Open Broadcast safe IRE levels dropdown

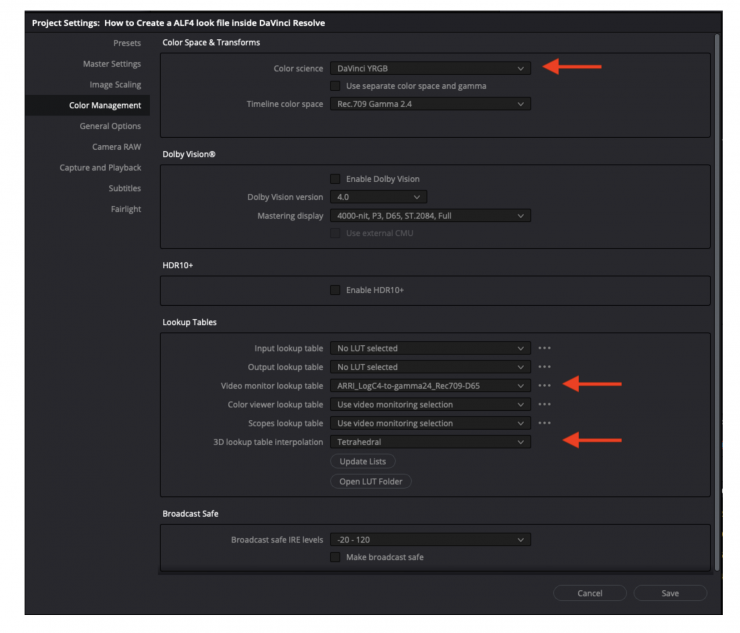point(430,539)
